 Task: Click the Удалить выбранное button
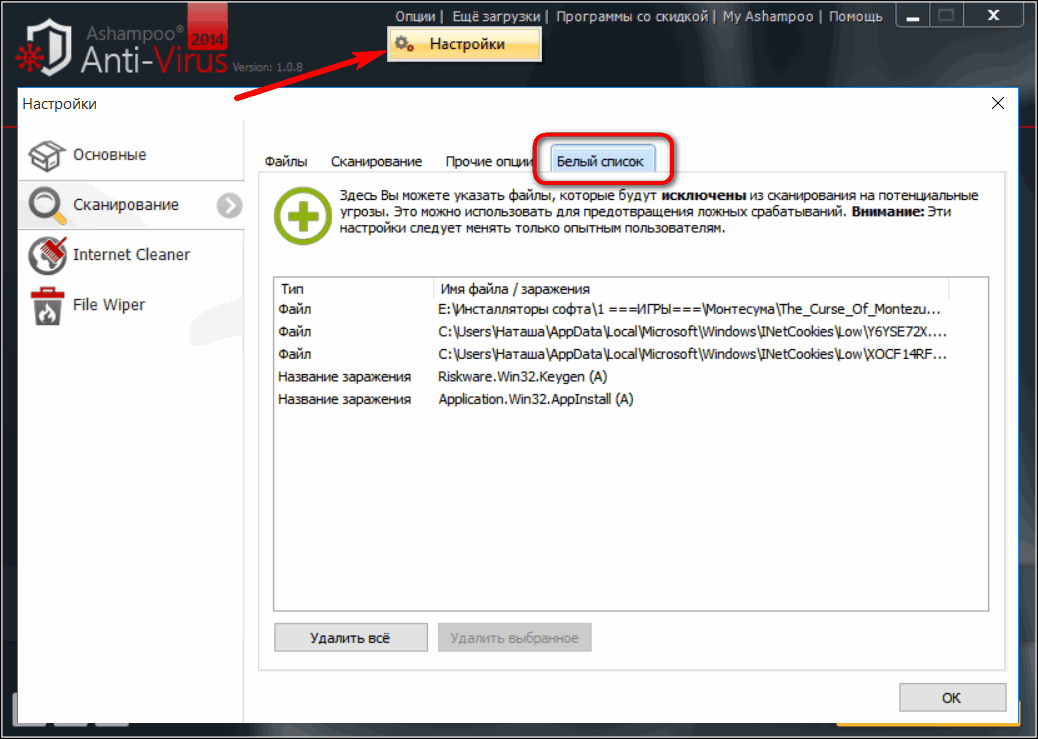514,638
